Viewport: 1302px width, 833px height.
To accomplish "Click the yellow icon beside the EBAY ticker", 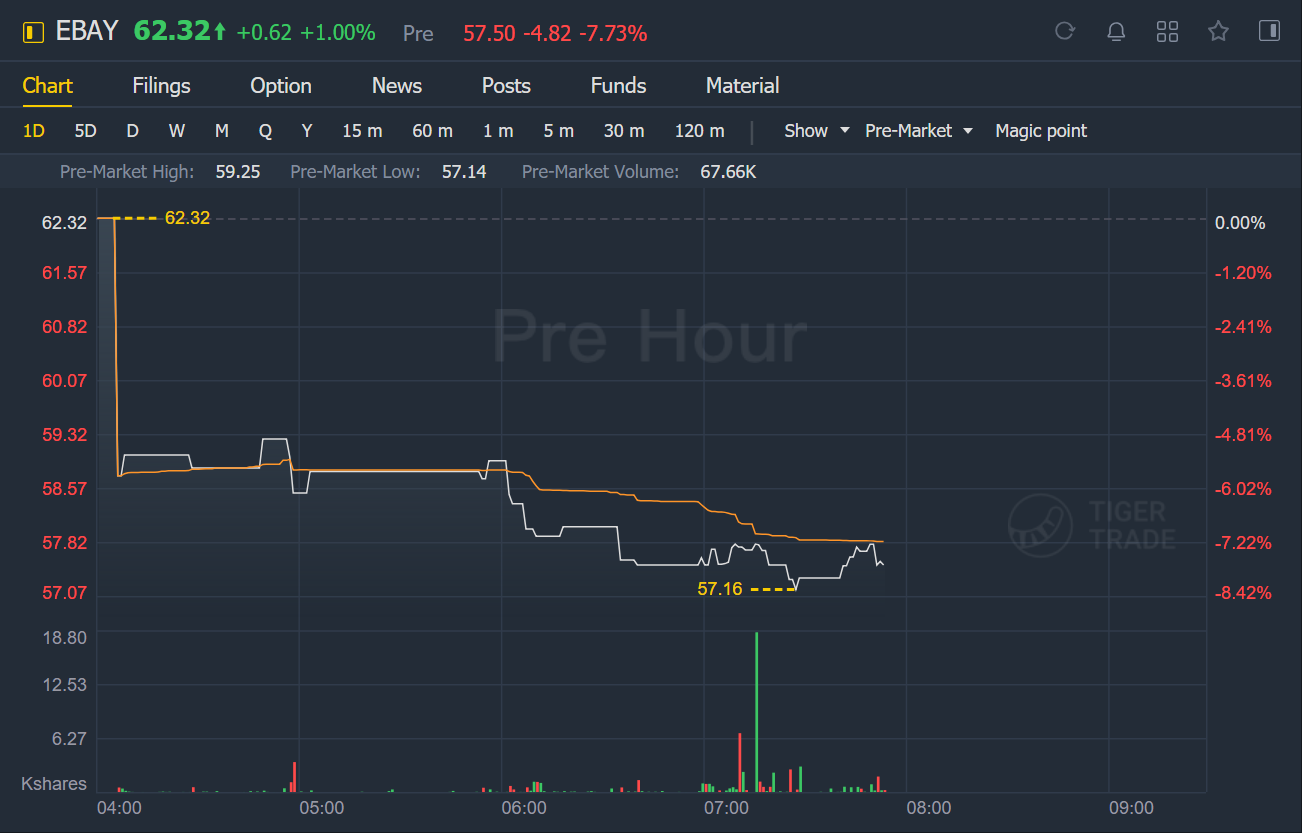I will (33, 33).
